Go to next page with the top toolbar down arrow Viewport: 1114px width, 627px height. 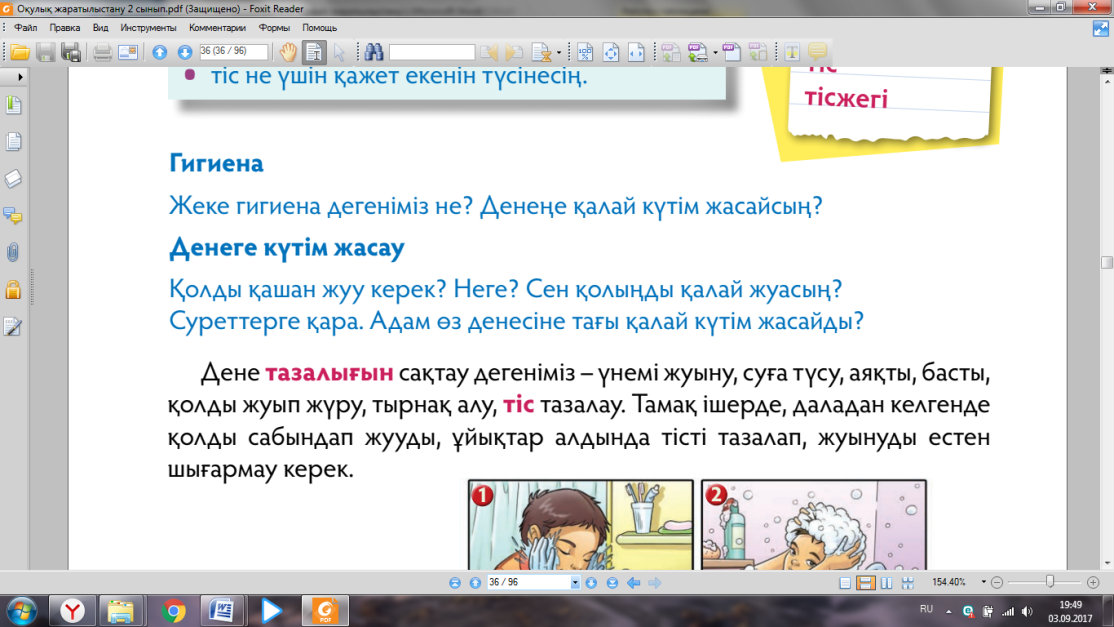pyautogui.click(x=185, y=52)
